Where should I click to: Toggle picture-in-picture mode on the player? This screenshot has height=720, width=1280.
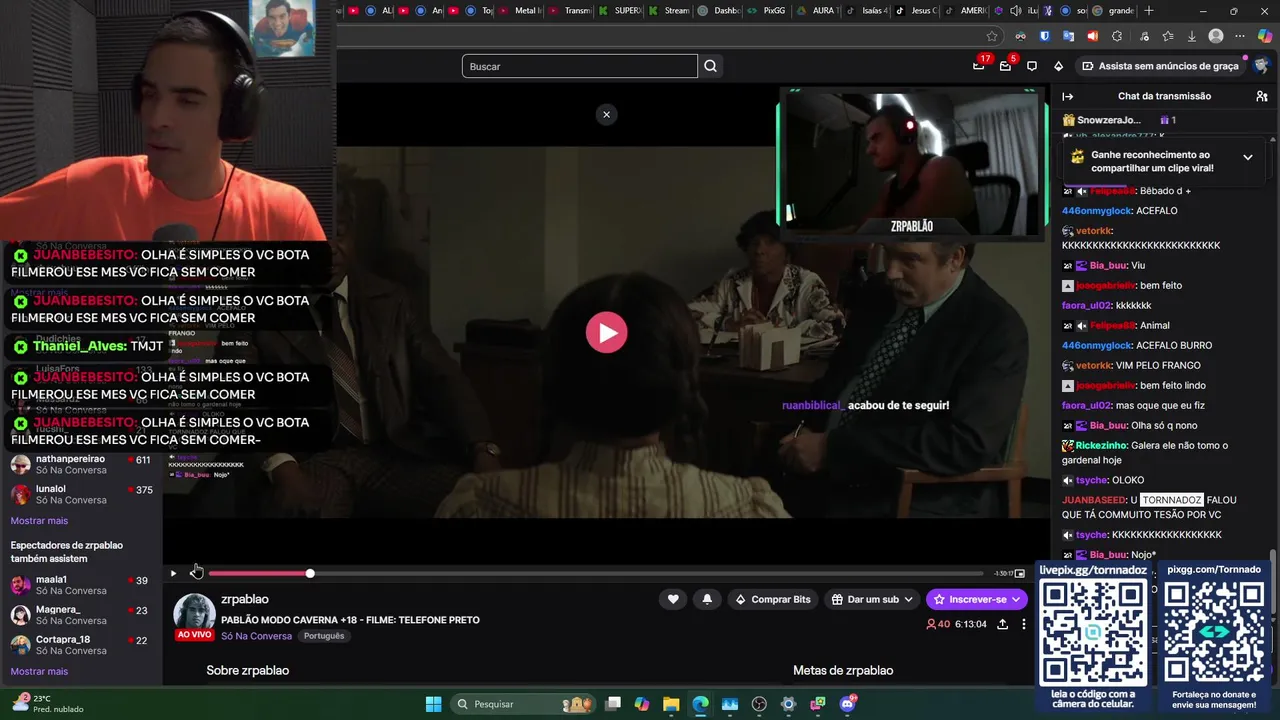[1020, 574]
